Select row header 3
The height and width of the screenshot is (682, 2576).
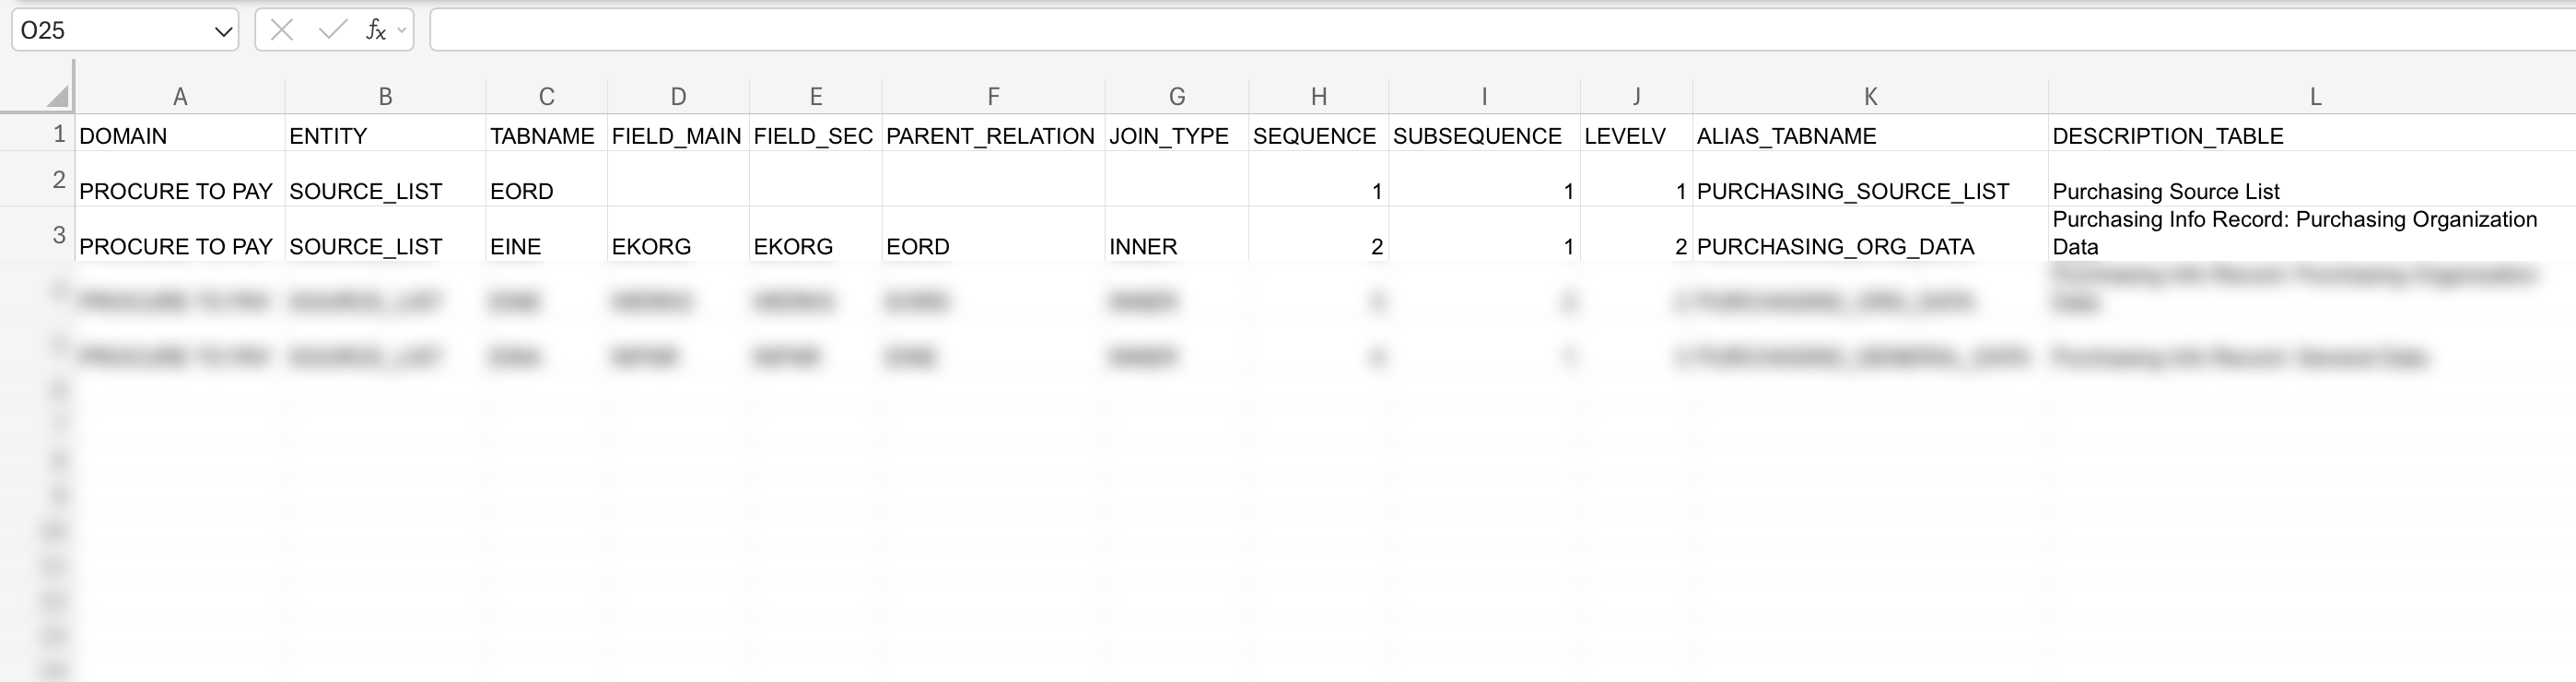click(x=58, y=233)
